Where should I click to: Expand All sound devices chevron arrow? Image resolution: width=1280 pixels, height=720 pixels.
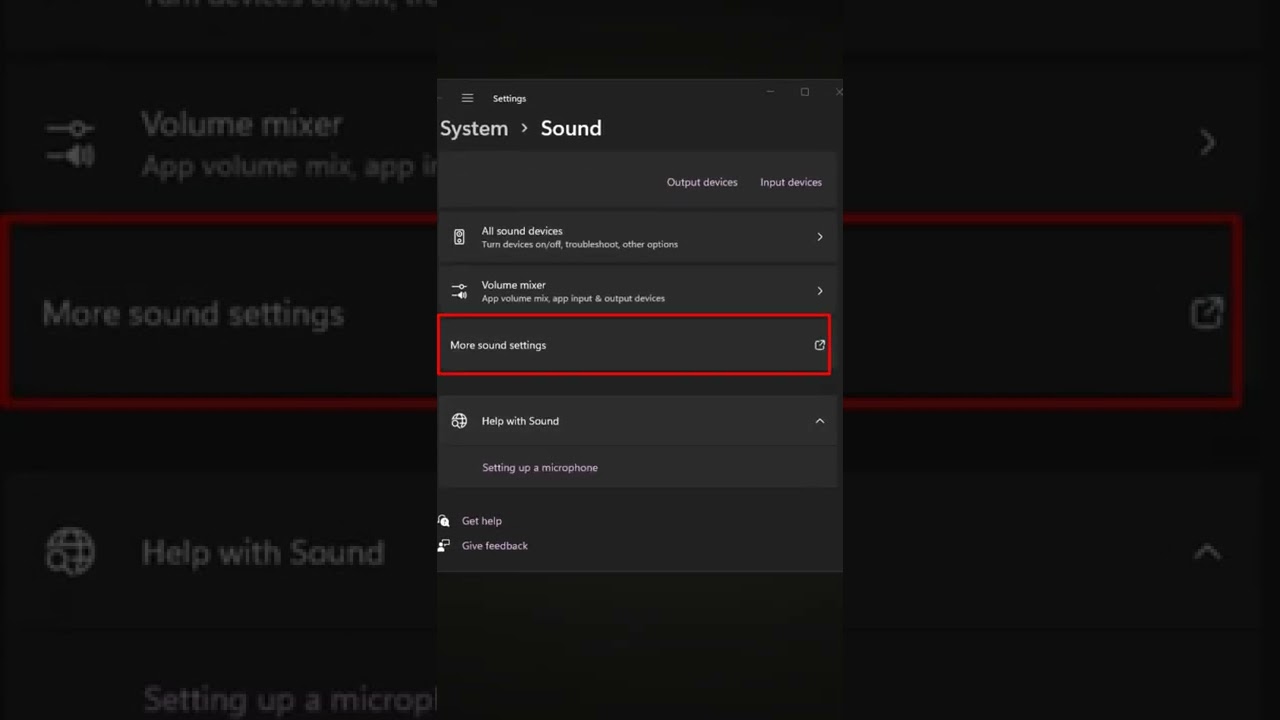pos(820,237)
